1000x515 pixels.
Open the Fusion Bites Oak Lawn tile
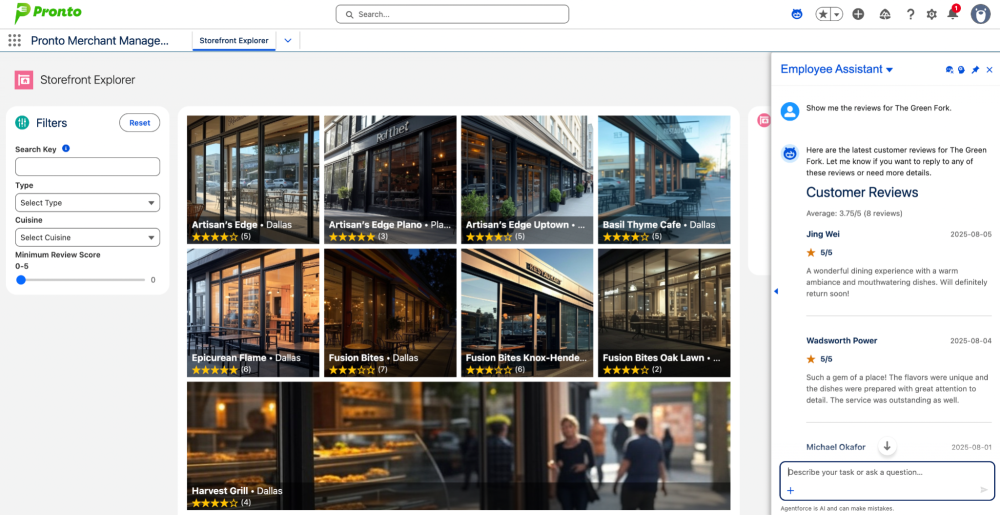click(664, 313)
